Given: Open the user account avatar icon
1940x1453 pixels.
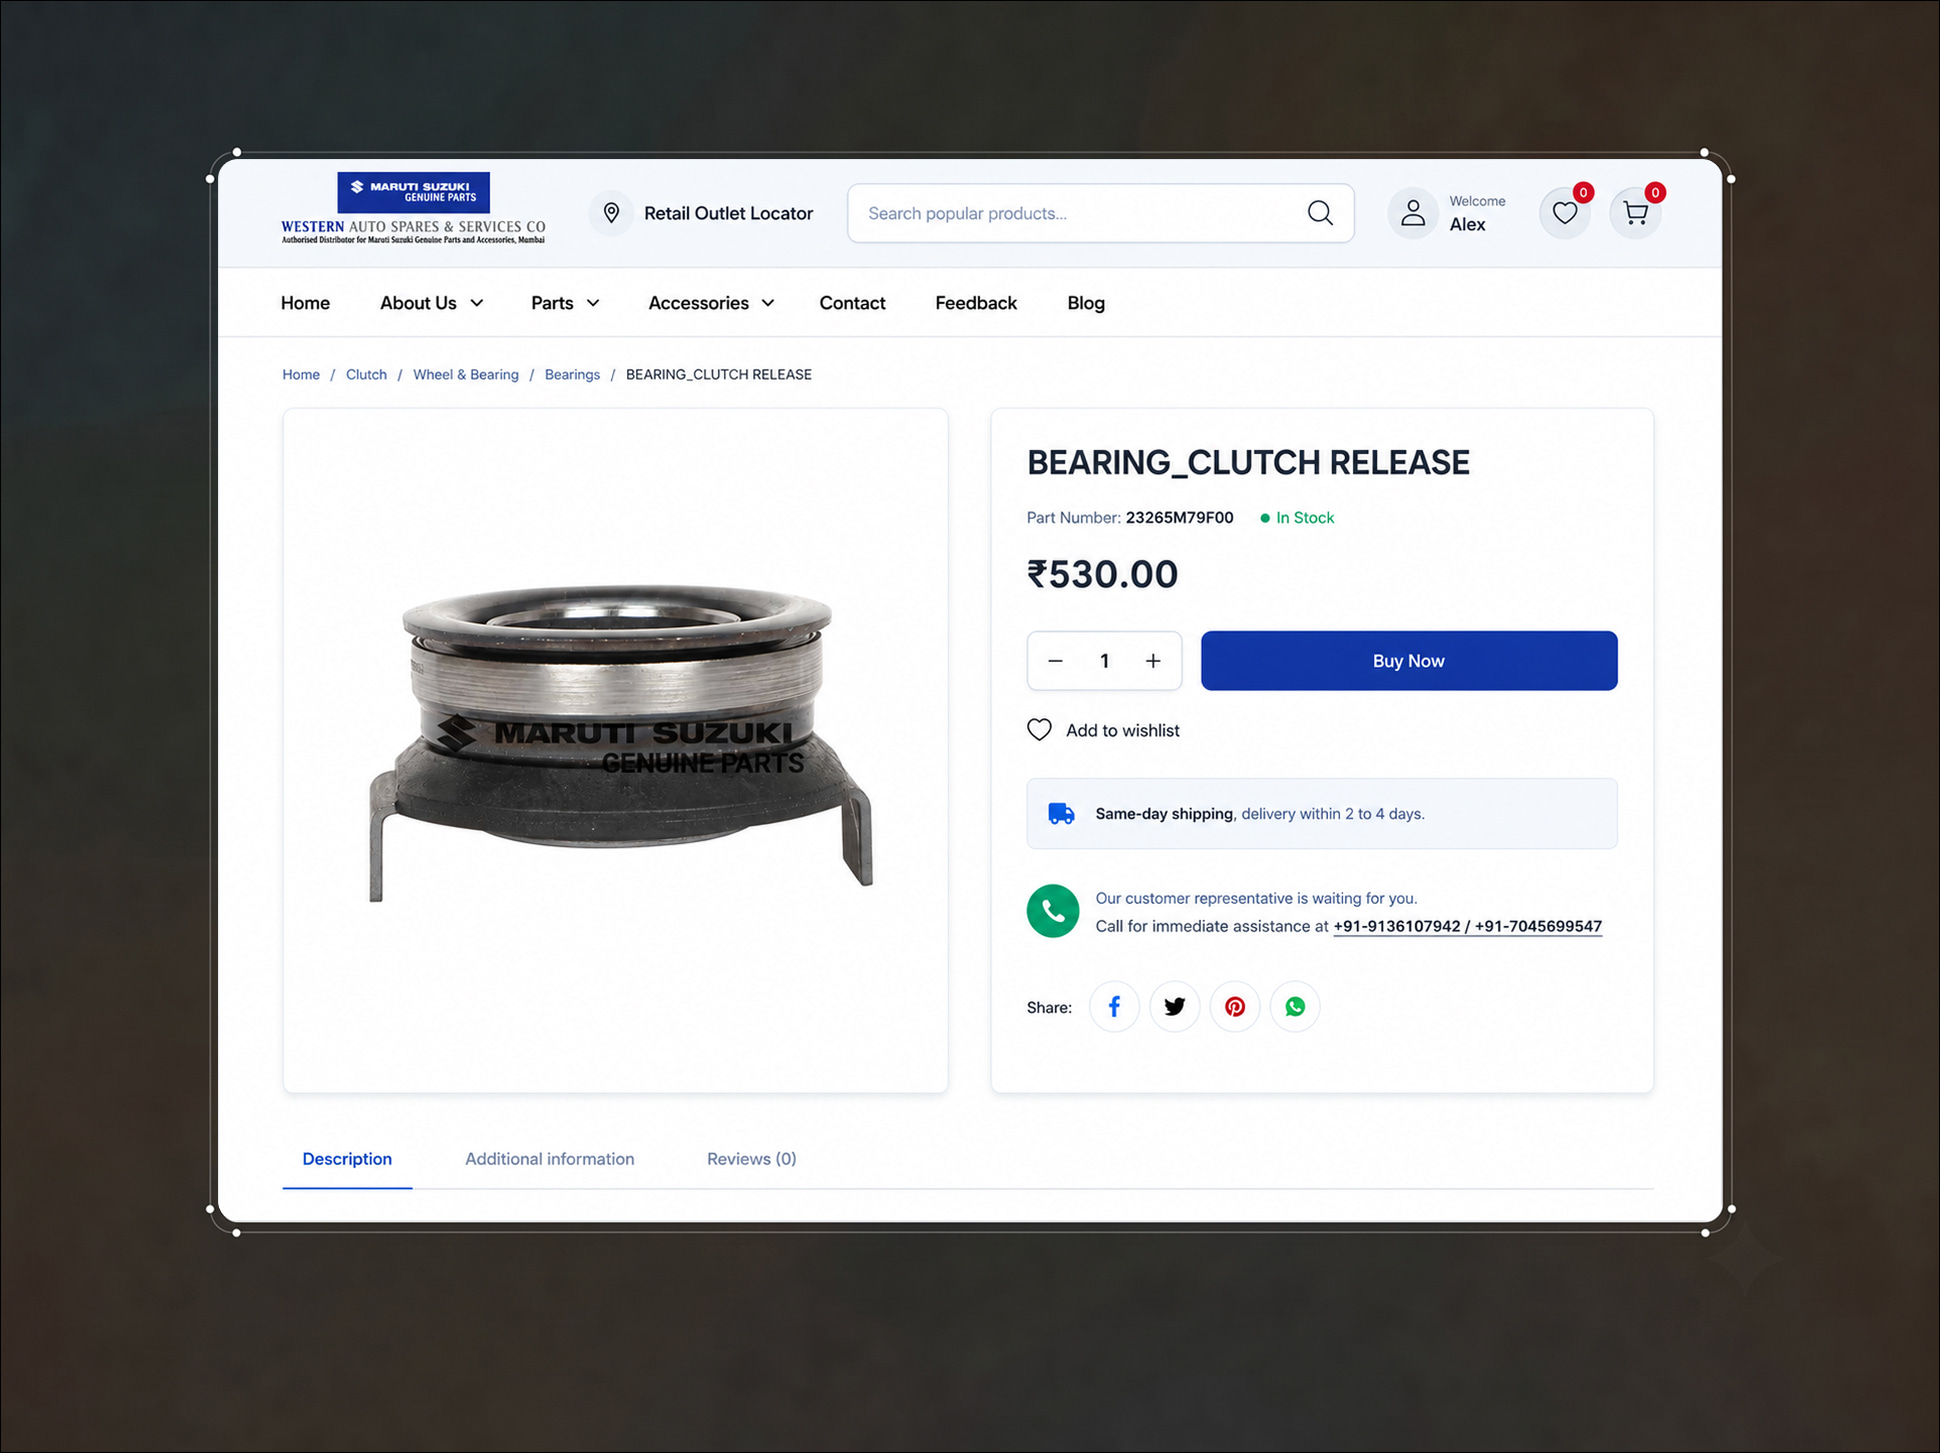Looking at the screenshot, I should 1413,213.
